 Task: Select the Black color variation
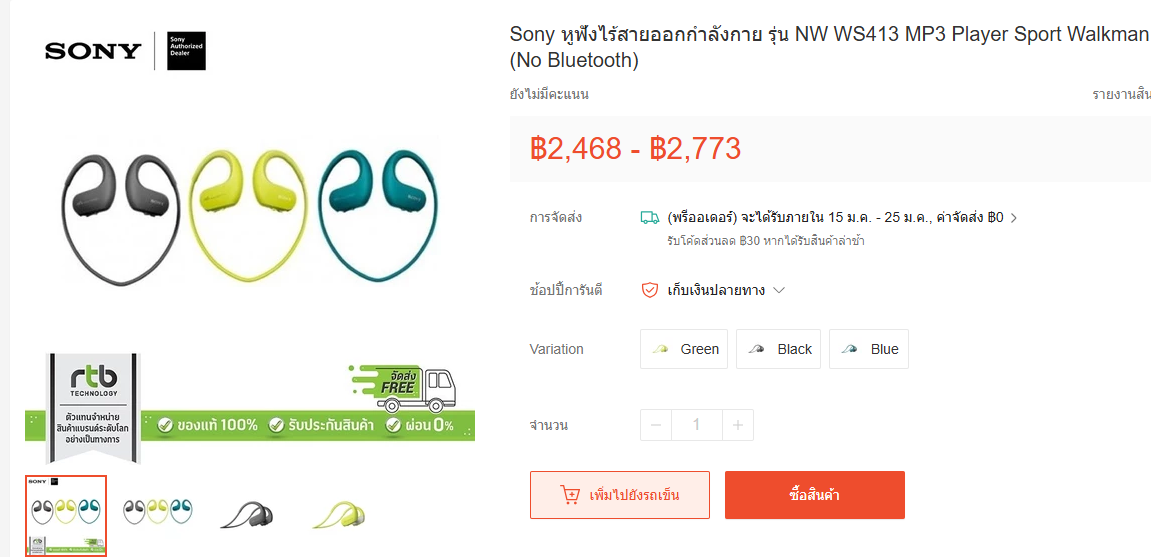[x=778, y=349]
